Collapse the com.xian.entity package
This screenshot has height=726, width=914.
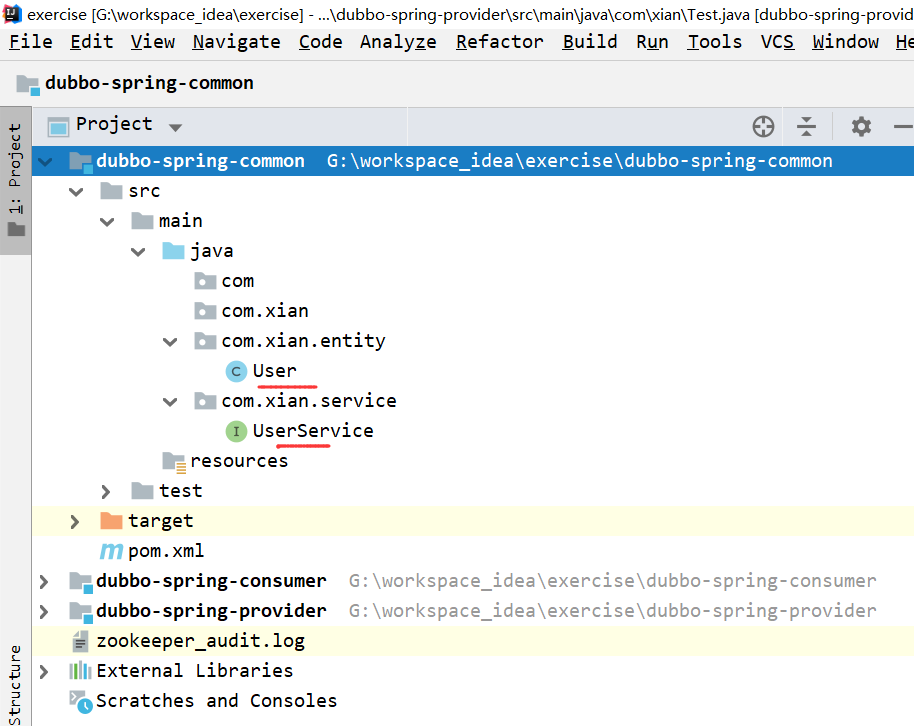170,341
